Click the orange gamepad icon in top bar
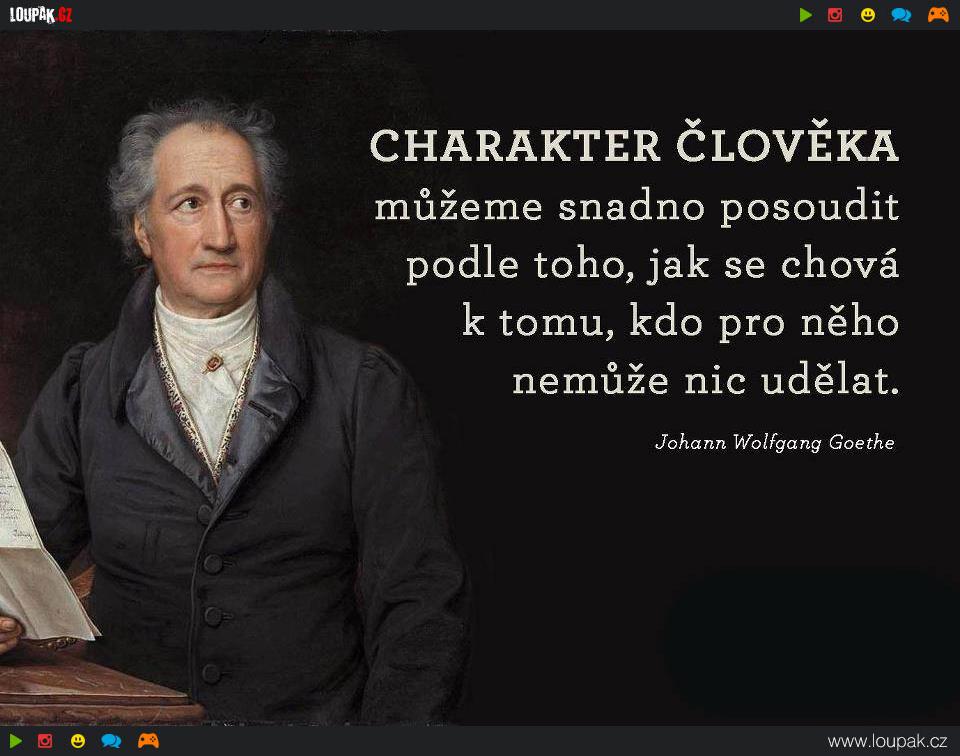Screen dimensions: 960x756 pos(938,15)
